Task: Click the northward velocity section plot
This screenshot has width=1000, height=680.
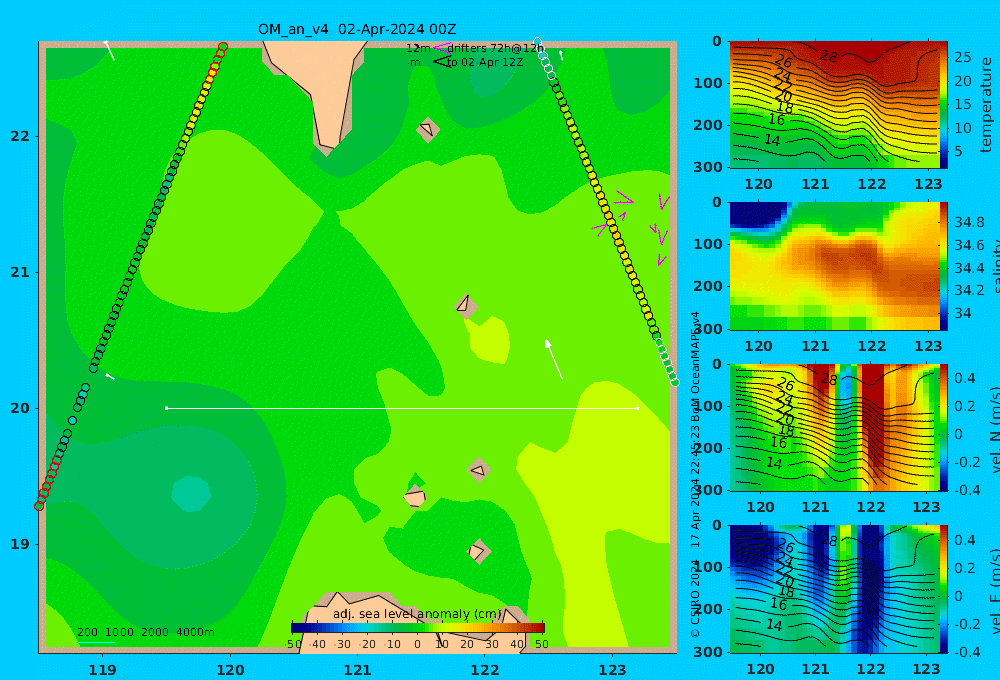Action: [x=834, y=427]
